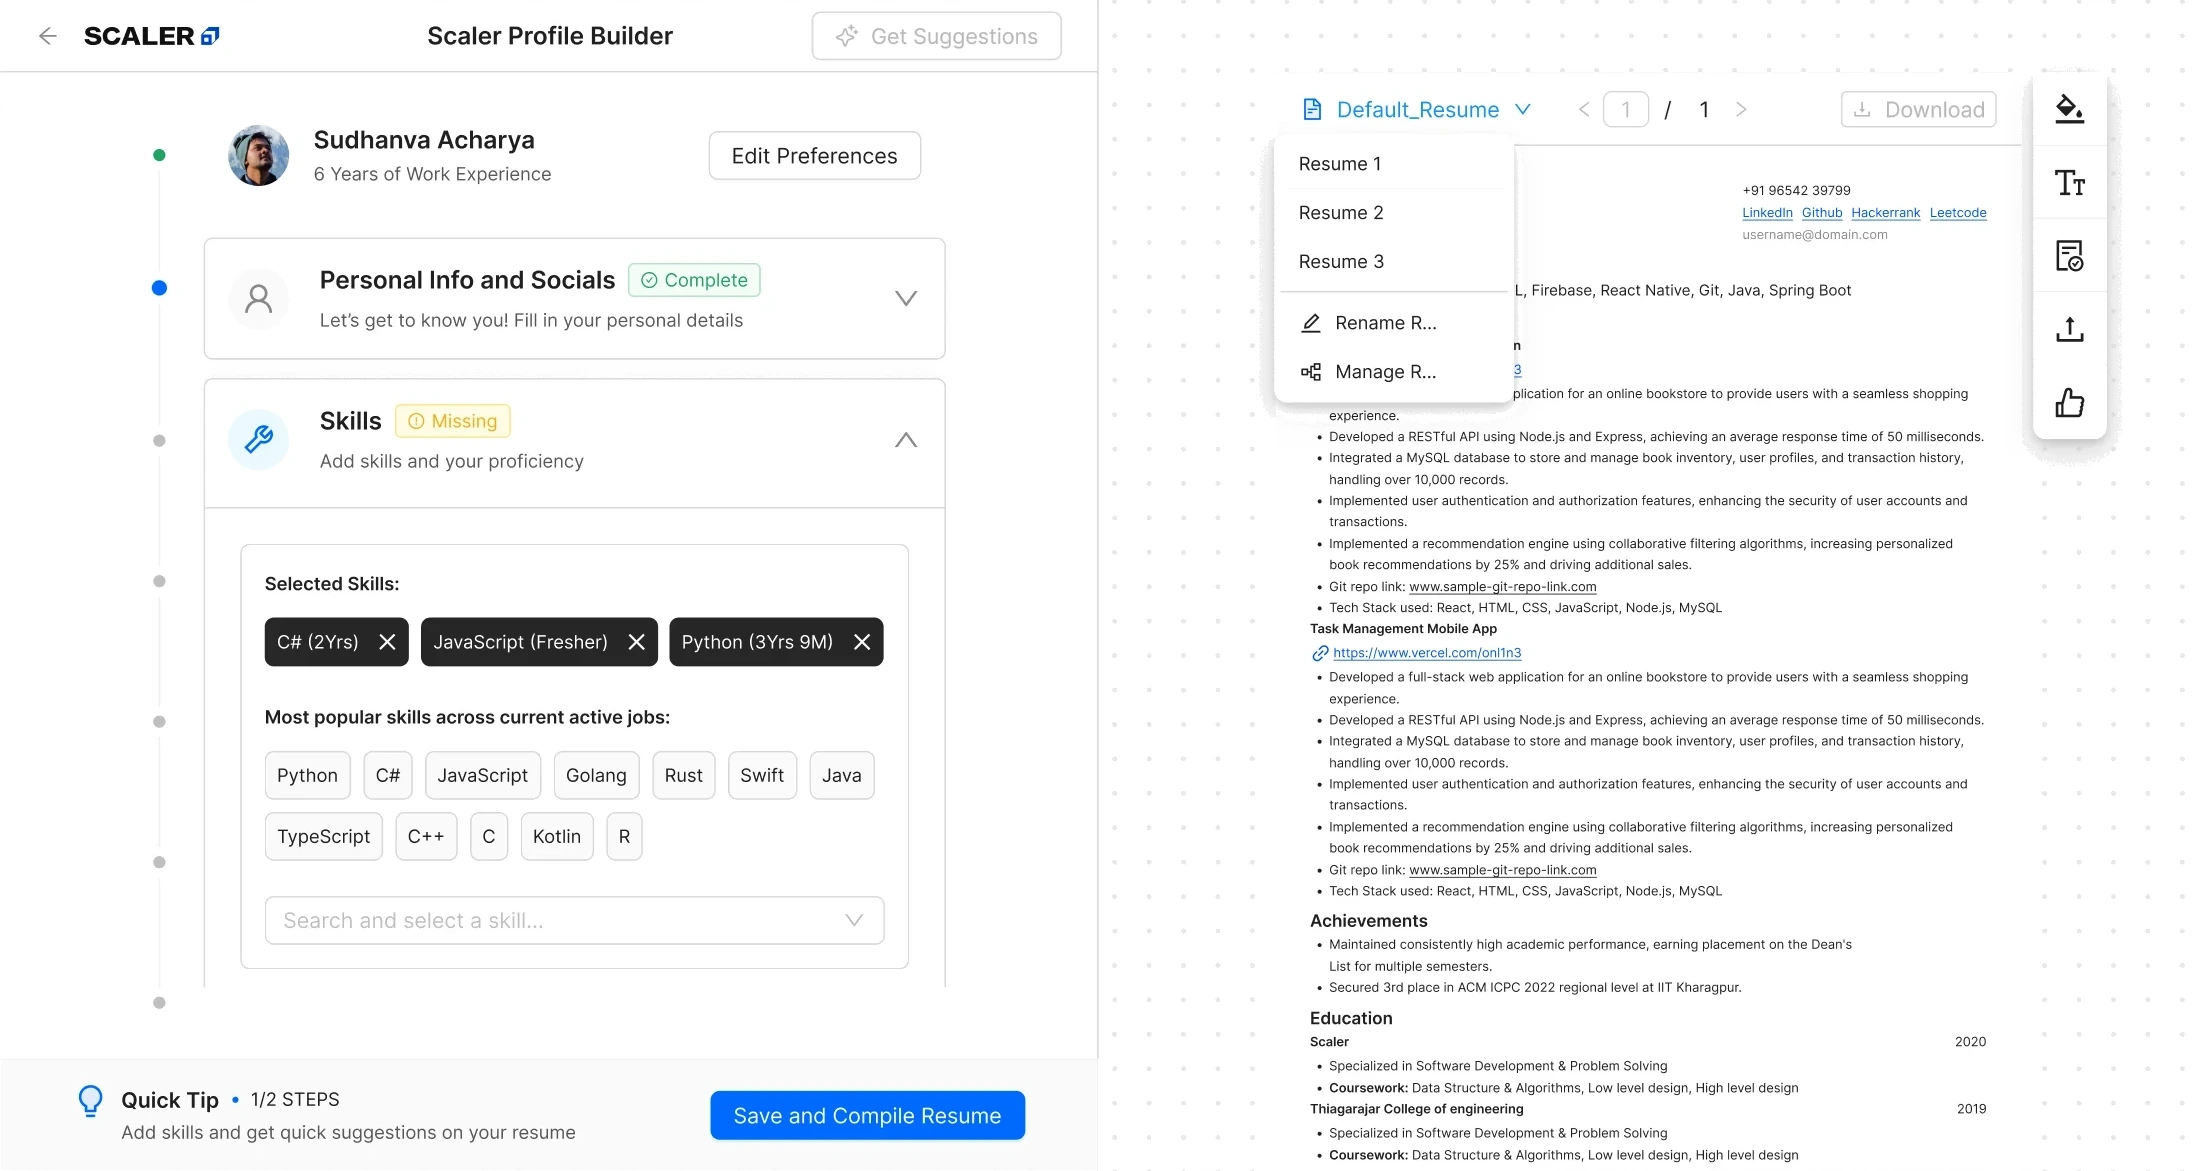Open the Hackerrank link in the resume
Image resolution: width=2198 pixels, height=1171 pixels.
click(1885, 213)
